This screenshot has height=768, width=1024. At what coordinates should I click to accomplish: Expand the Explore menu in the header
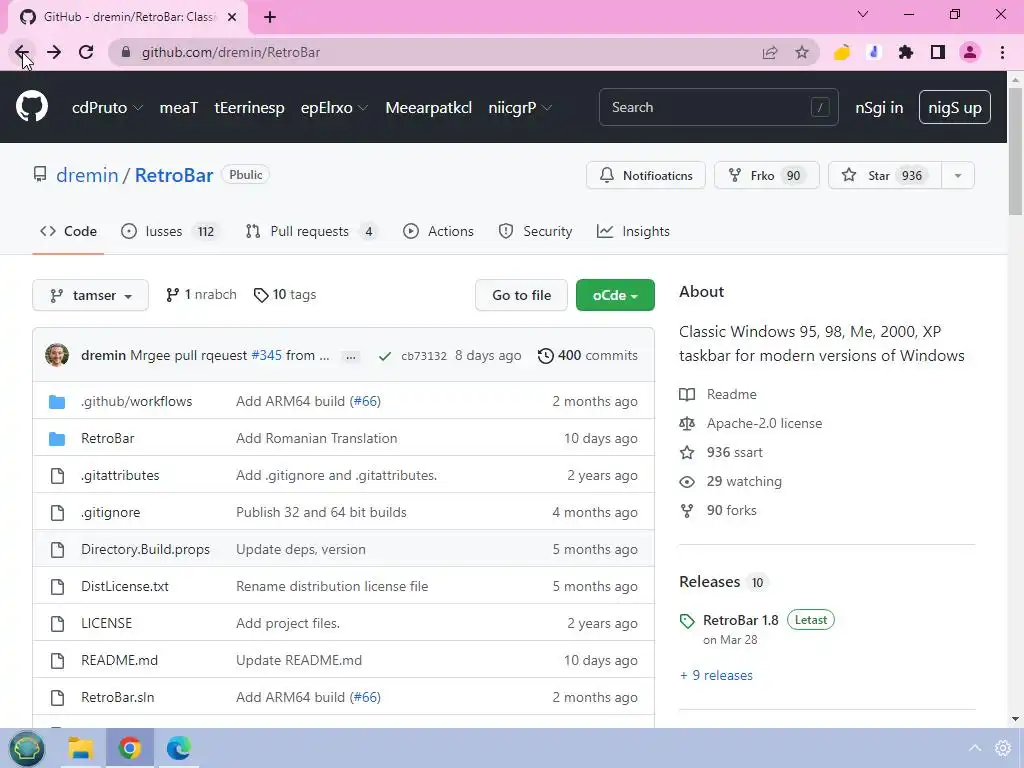[334, 108]
